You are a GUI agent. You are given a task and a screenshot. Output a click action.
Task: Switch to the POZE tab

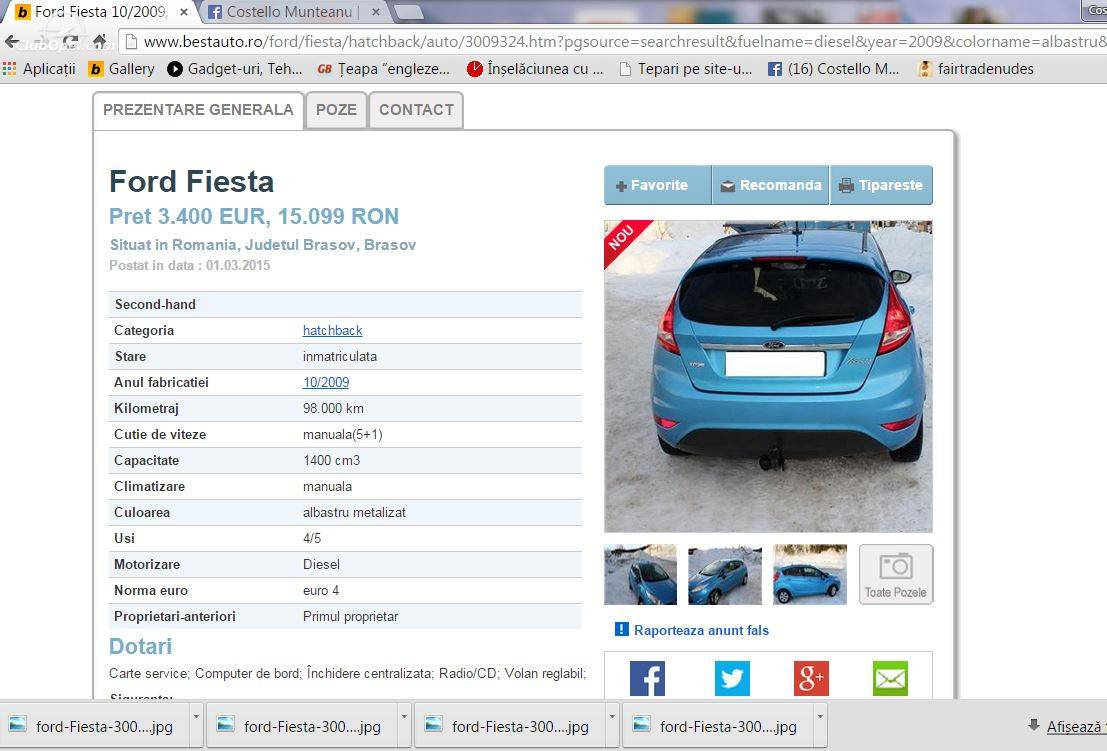(336, 110)
